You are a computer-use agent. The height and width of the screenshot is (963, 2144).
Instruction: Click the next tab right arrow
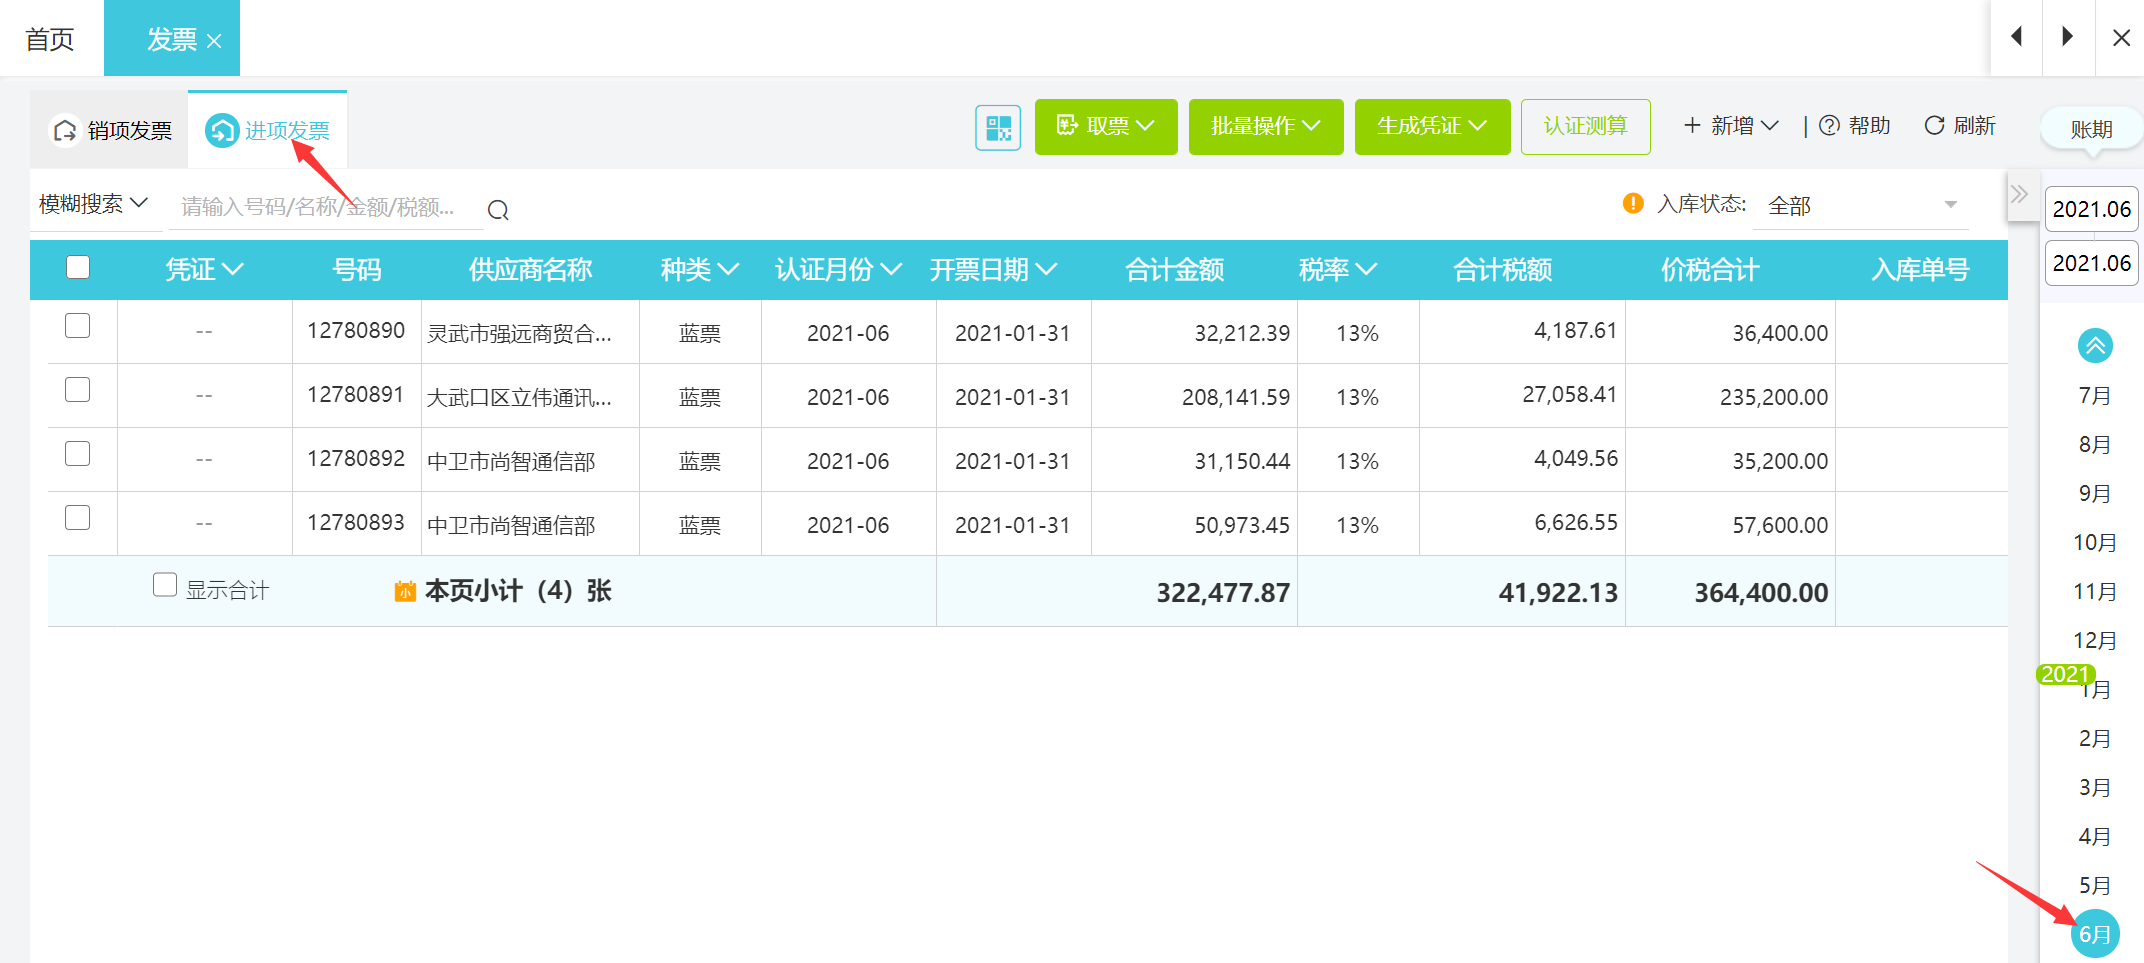[2067, 37]
